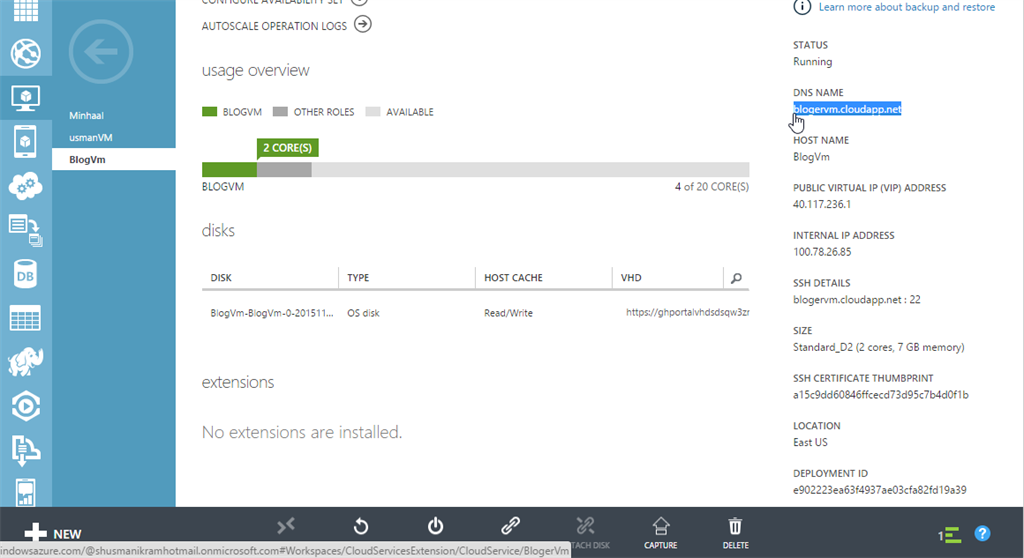The height and width of the screenshot is (558, 1024).
Task: Restart the VM with the circular arrow icon
Action: click(360, 526)
